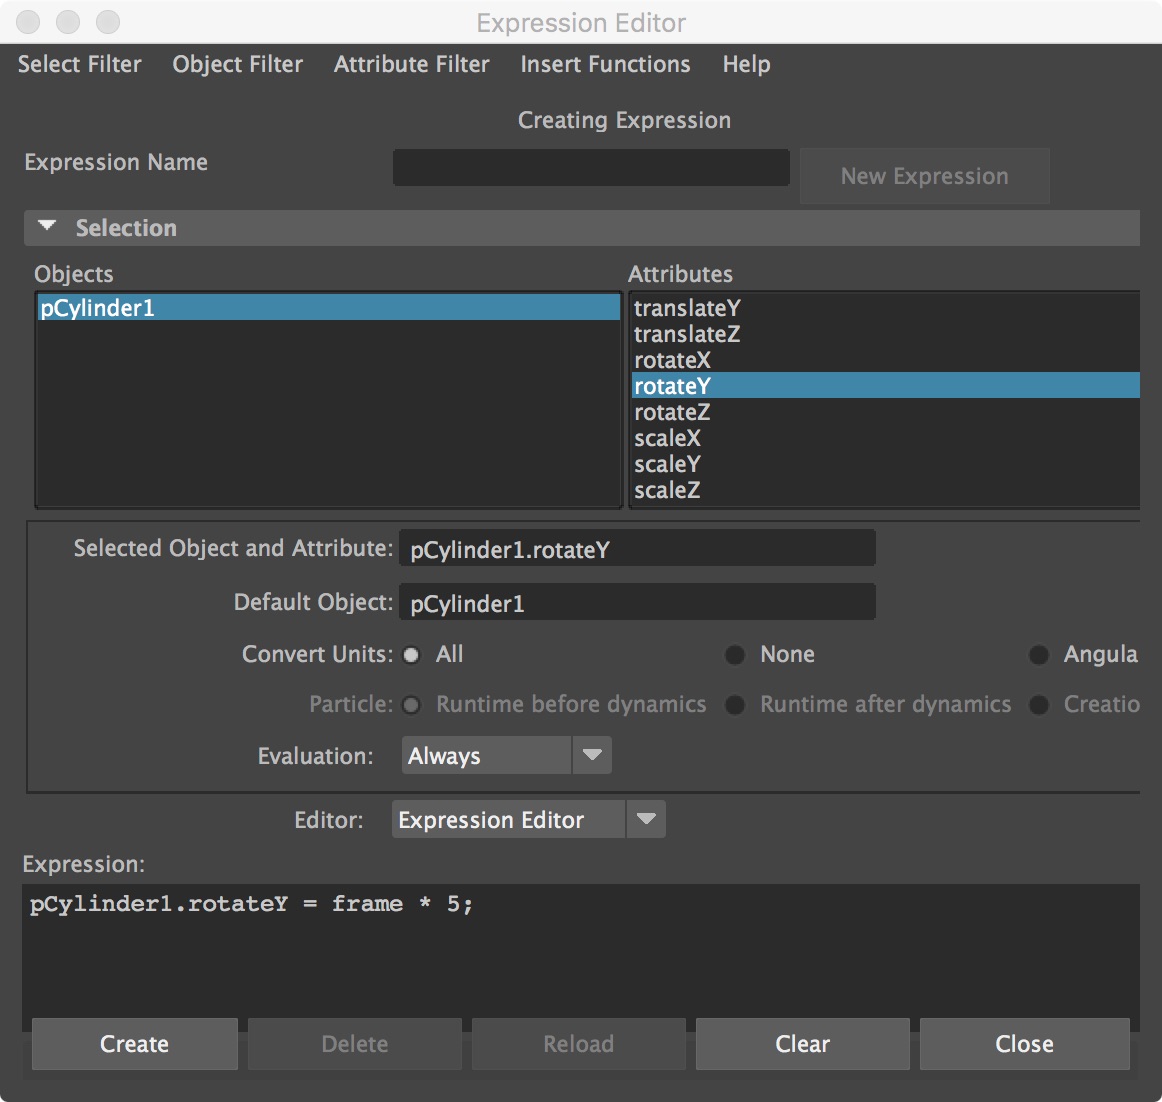Open the Attribute Filter menu

[411, 64]
